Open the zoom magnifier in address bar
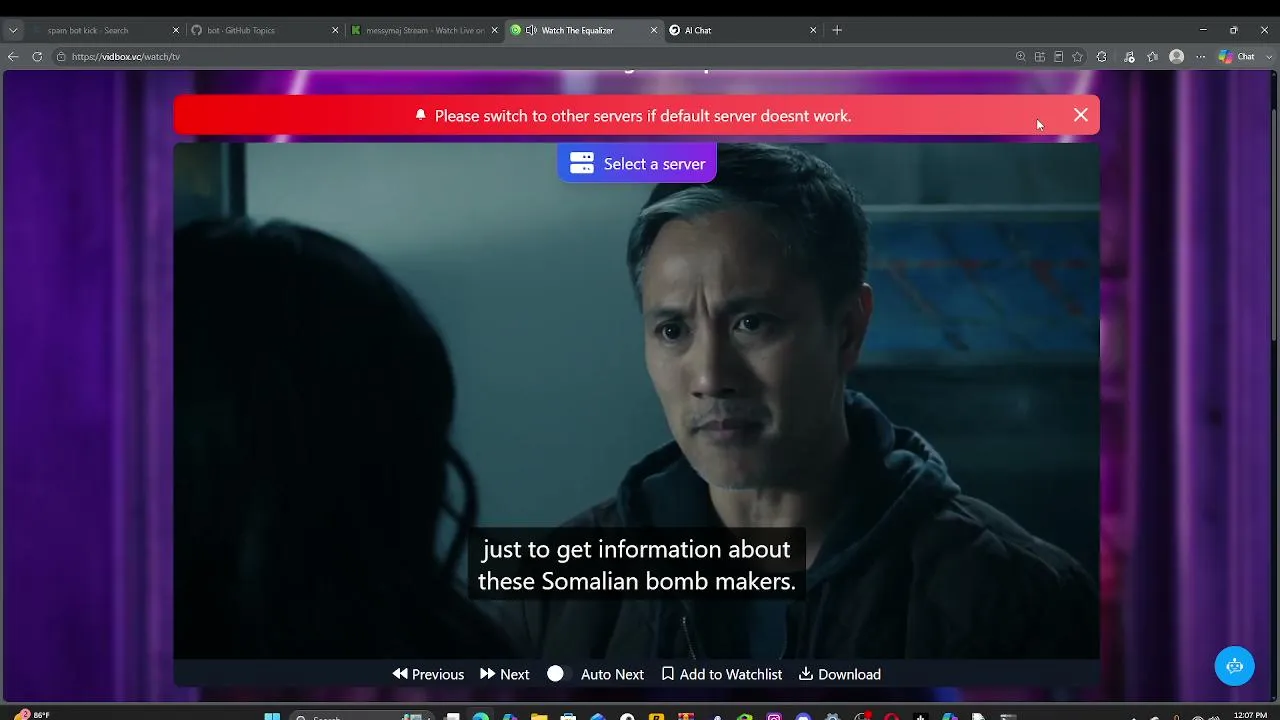 tap(1021, 57)
